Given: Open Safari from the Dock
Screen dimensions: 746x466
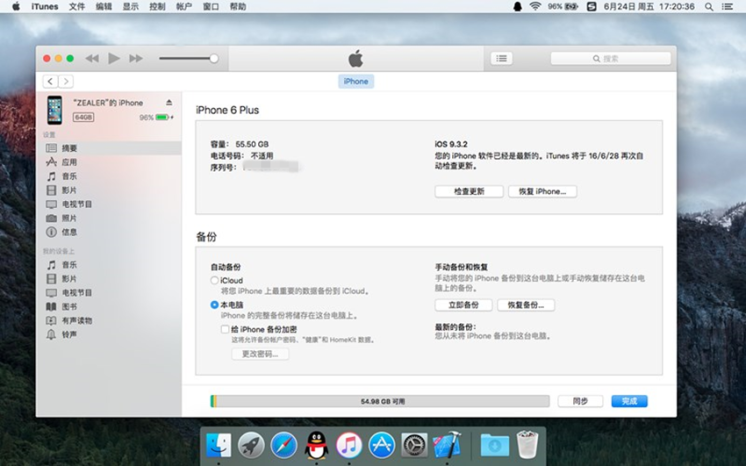Looking at the screenshot, I should (x=284, y=445).
